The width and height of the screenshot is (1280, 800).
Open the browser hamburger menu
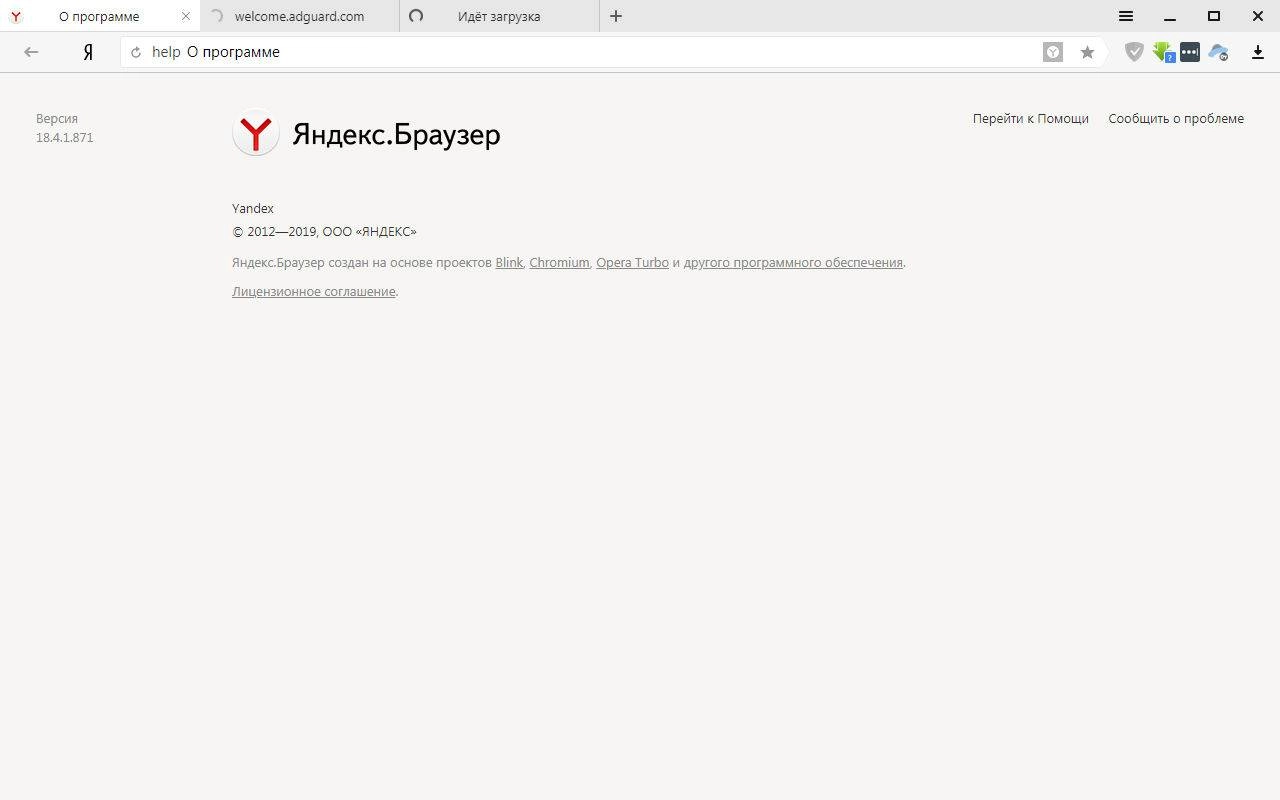tap(1126, 16)
